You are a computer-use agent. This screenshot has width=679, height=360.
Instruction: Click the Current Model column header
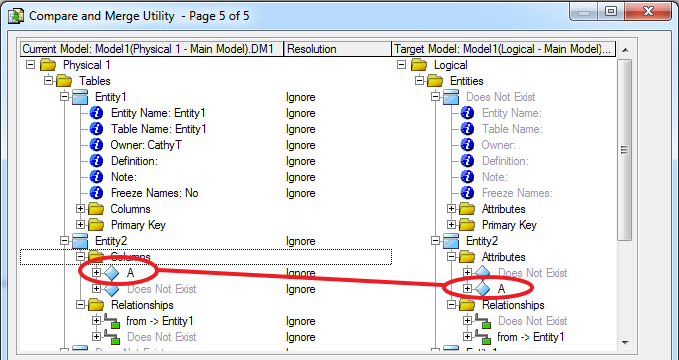tap(152, 49)
